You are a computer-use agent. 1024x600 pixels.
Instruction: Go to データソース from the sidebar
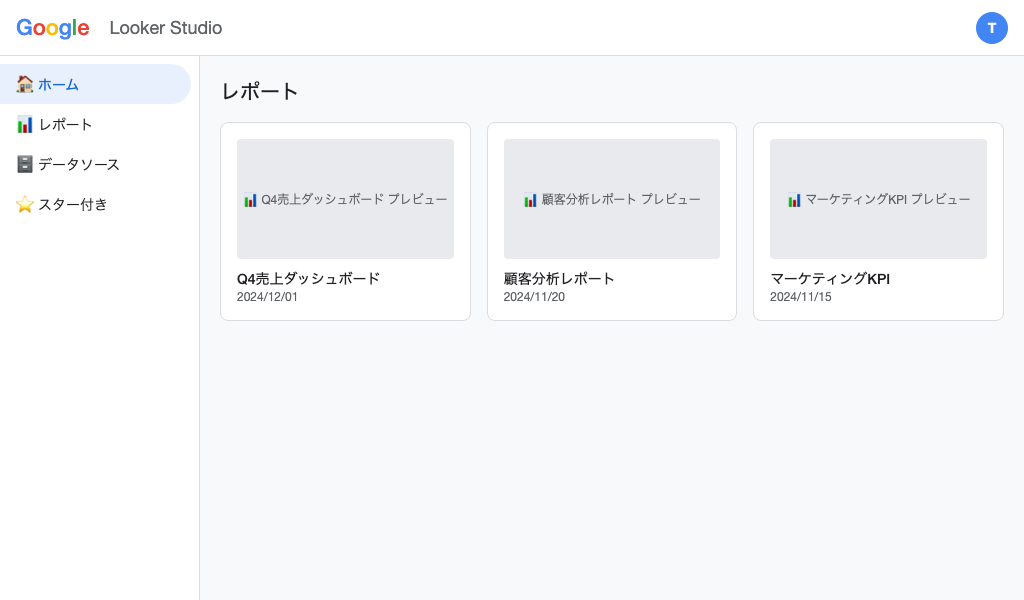click(x=79, y=164)
